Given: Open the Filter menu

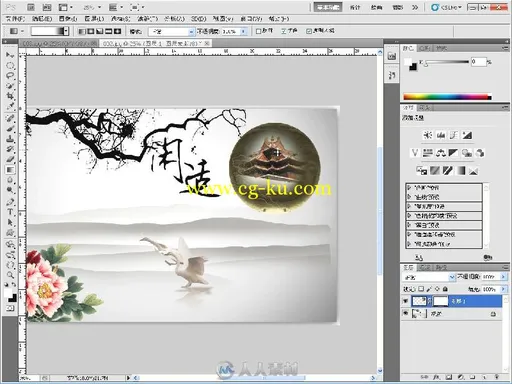Looking at the screenshot, I should coord(147,19).
